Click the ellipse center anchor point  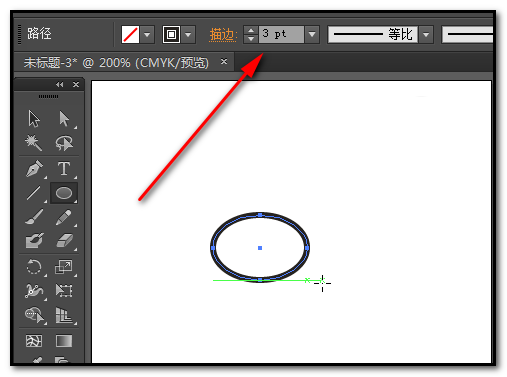260,248
